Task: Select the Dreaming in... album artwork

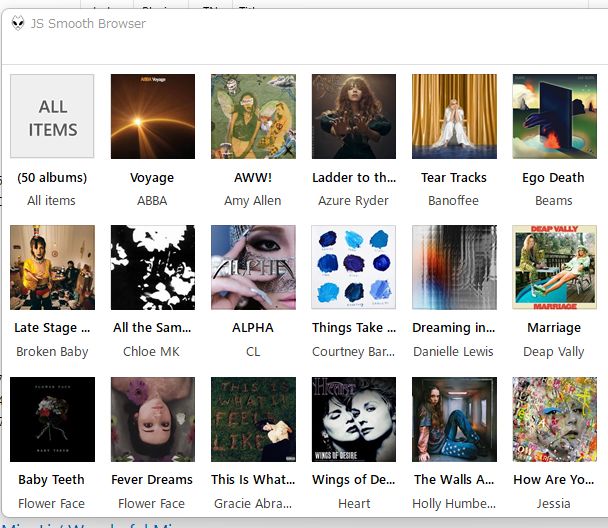Action: pyautogui.click(x=454, y=267)
